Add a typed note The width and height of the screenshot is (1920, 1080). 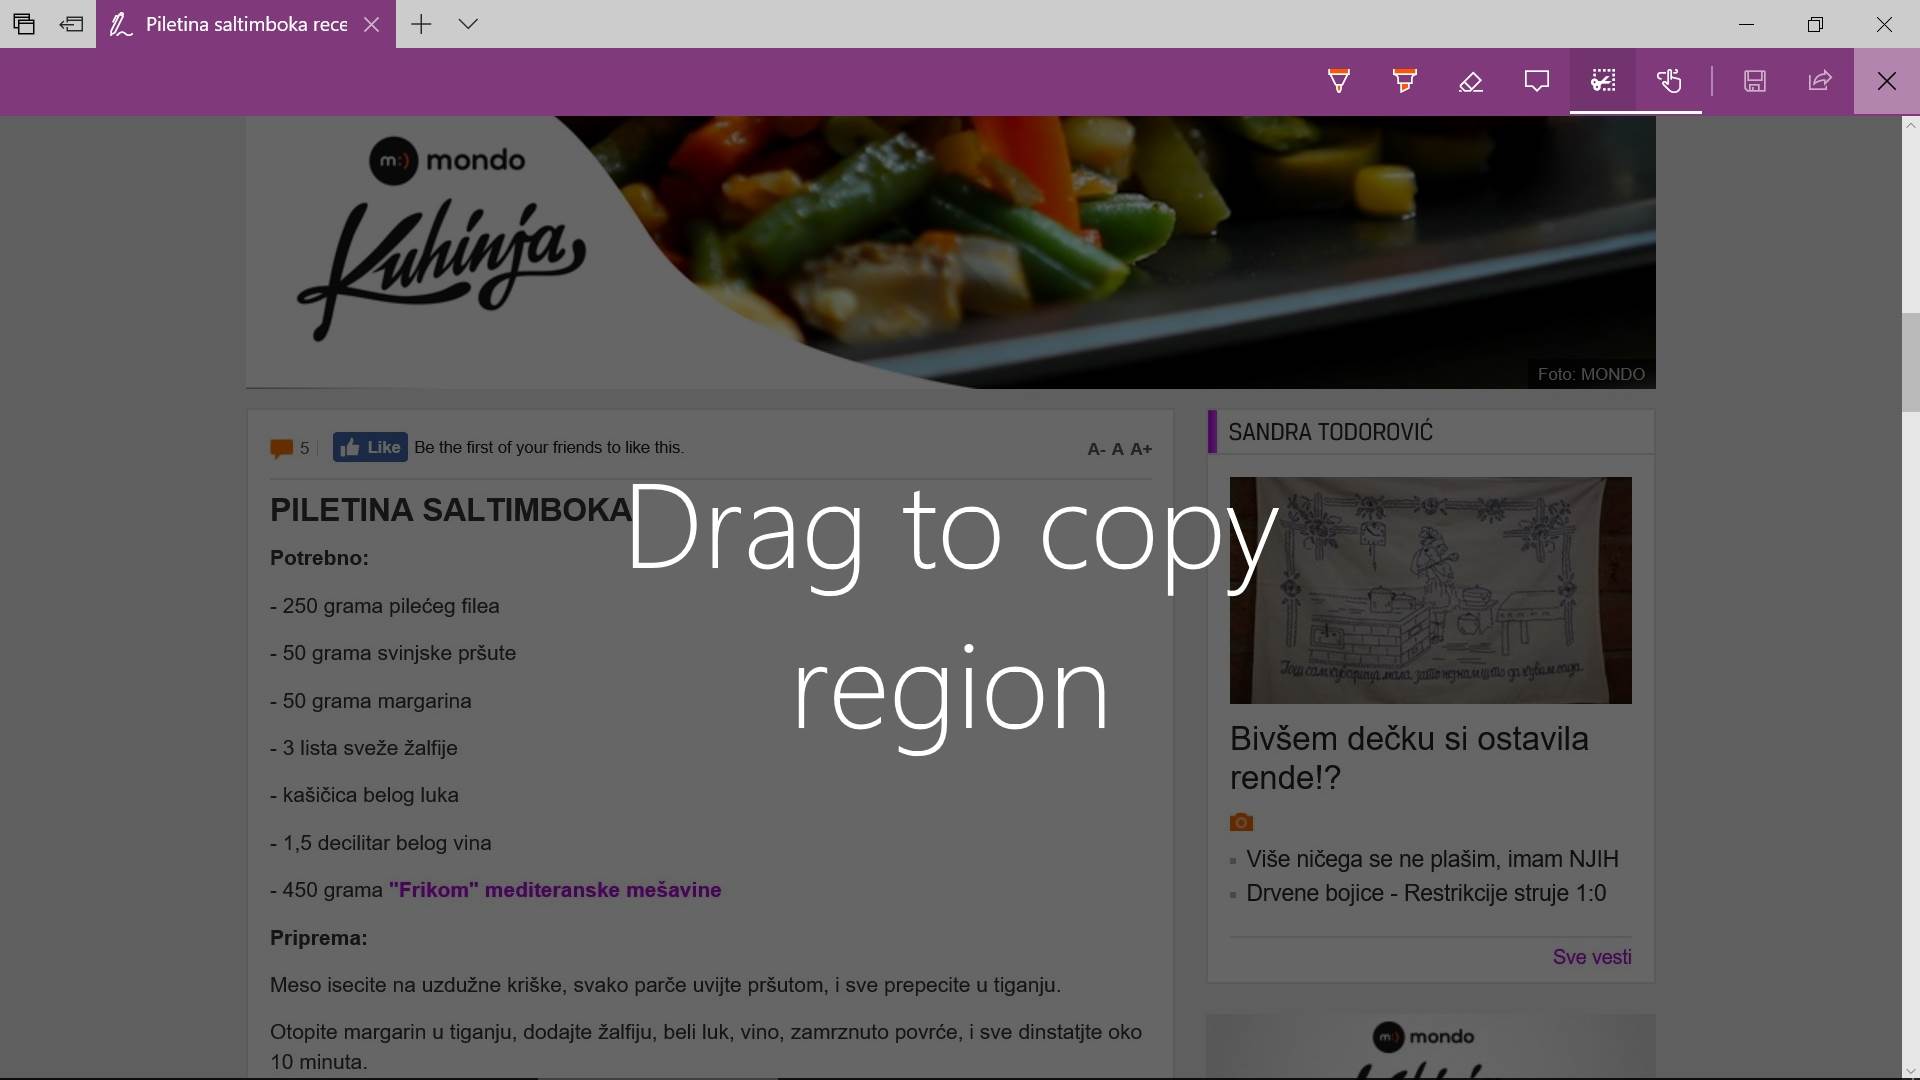1536,81
